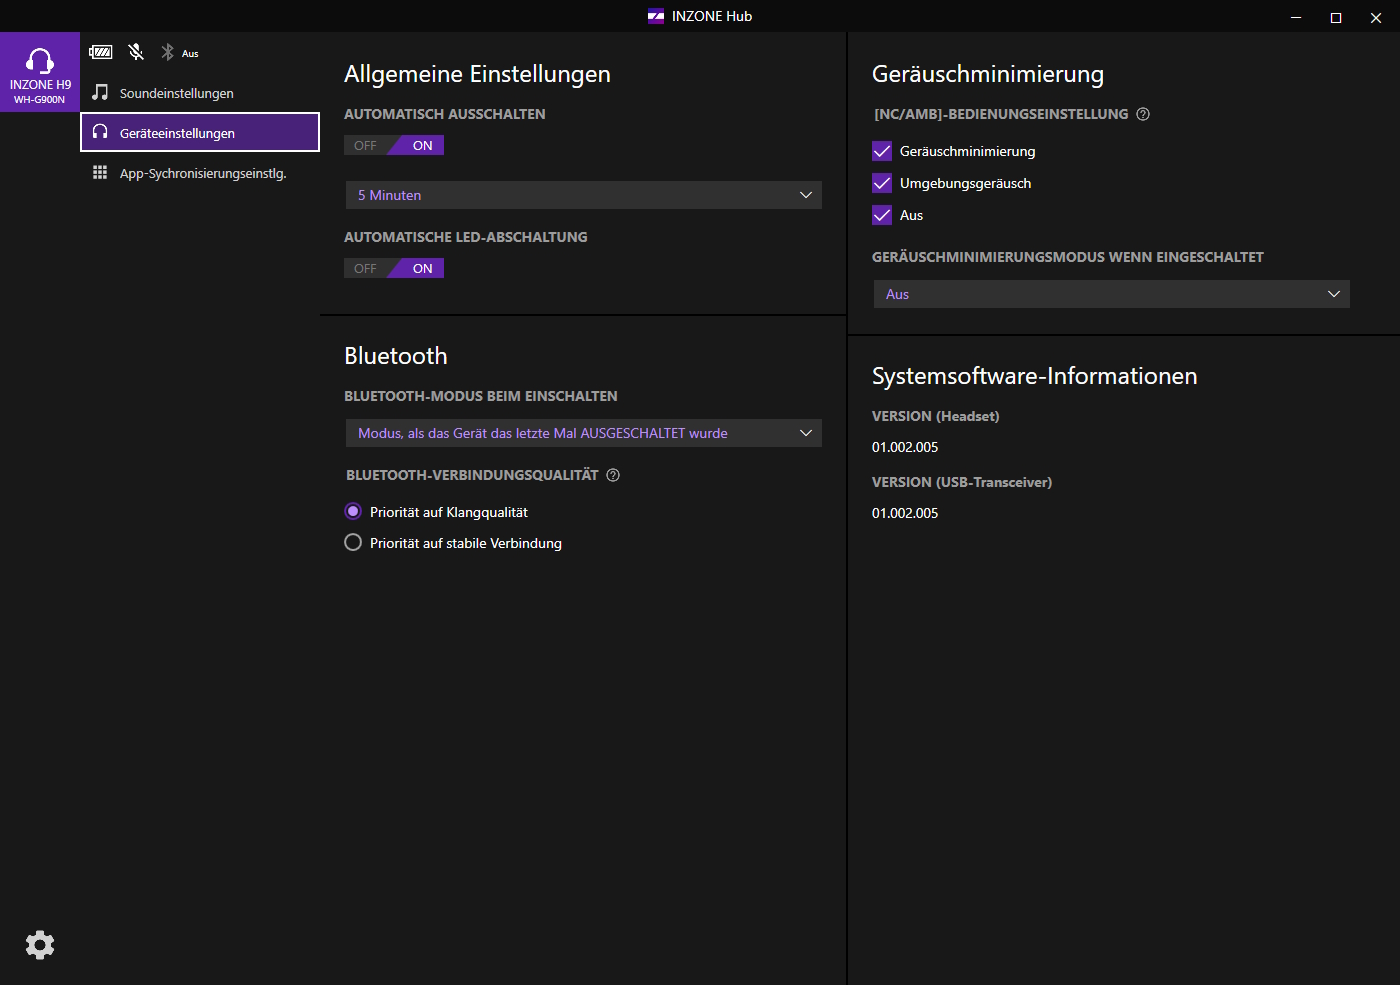Select the INZONE H9 headset device tile

coord(40,72)
